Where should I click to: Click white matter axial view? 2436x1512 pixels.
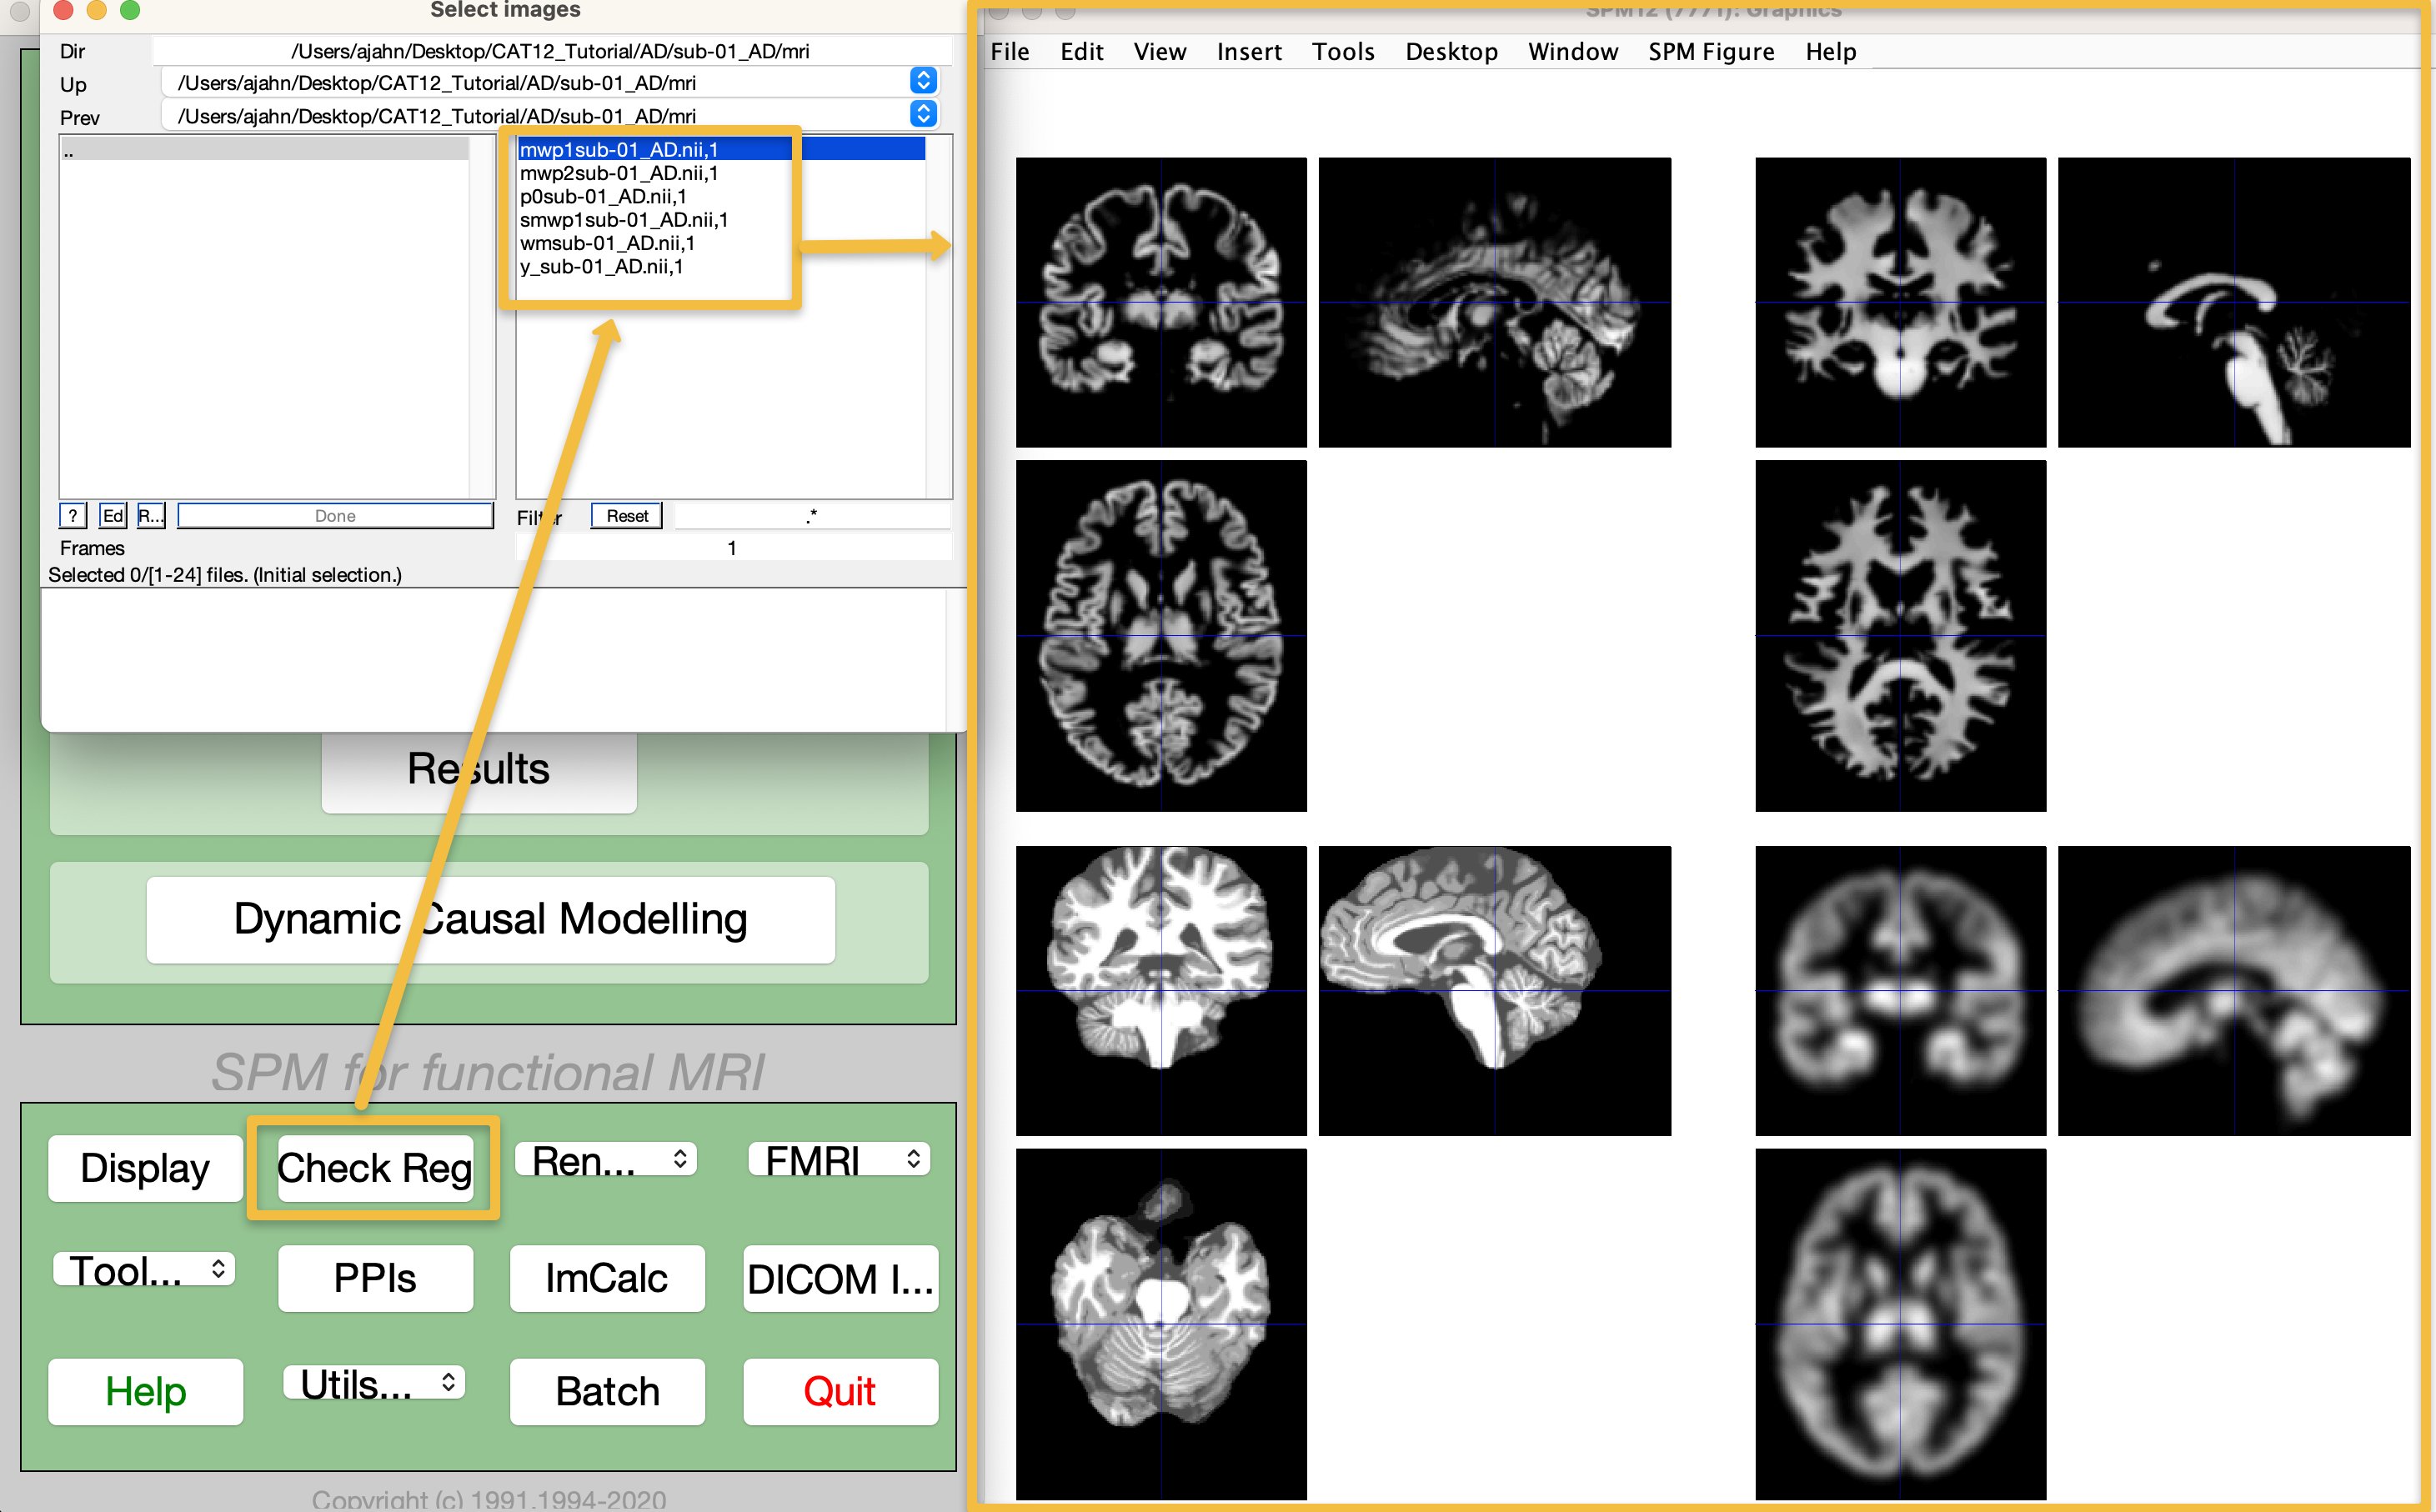pos(1900,636)
